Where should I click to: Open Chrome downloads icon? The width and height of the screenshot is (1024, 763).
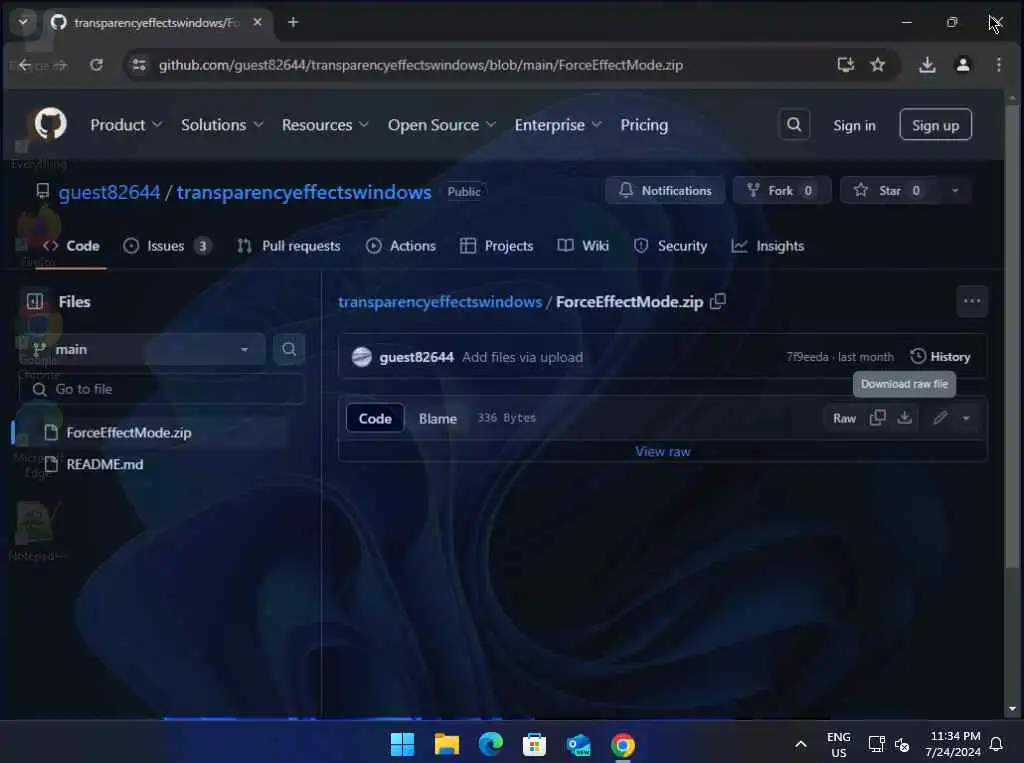927,65
